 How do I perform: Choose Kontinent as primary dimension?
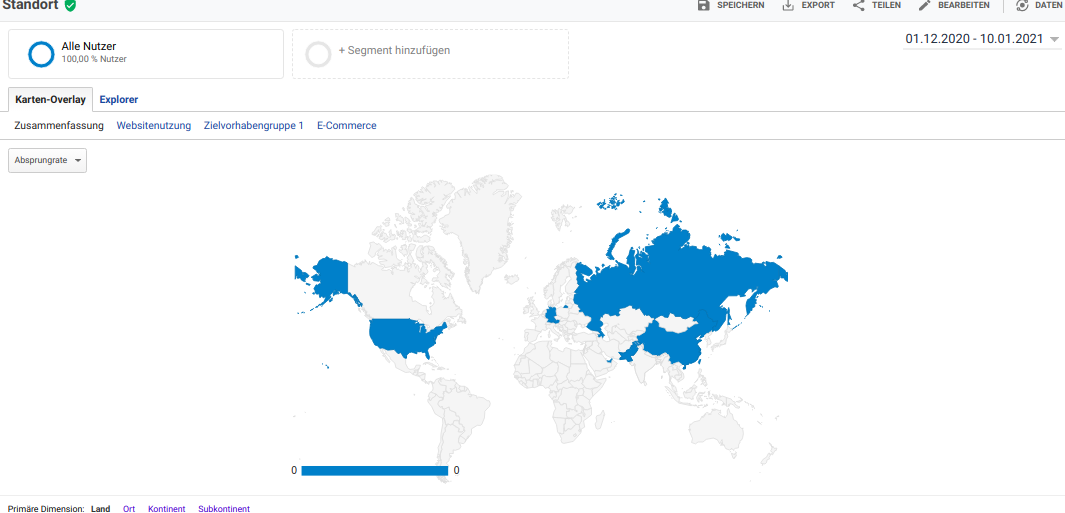point(166,508)
